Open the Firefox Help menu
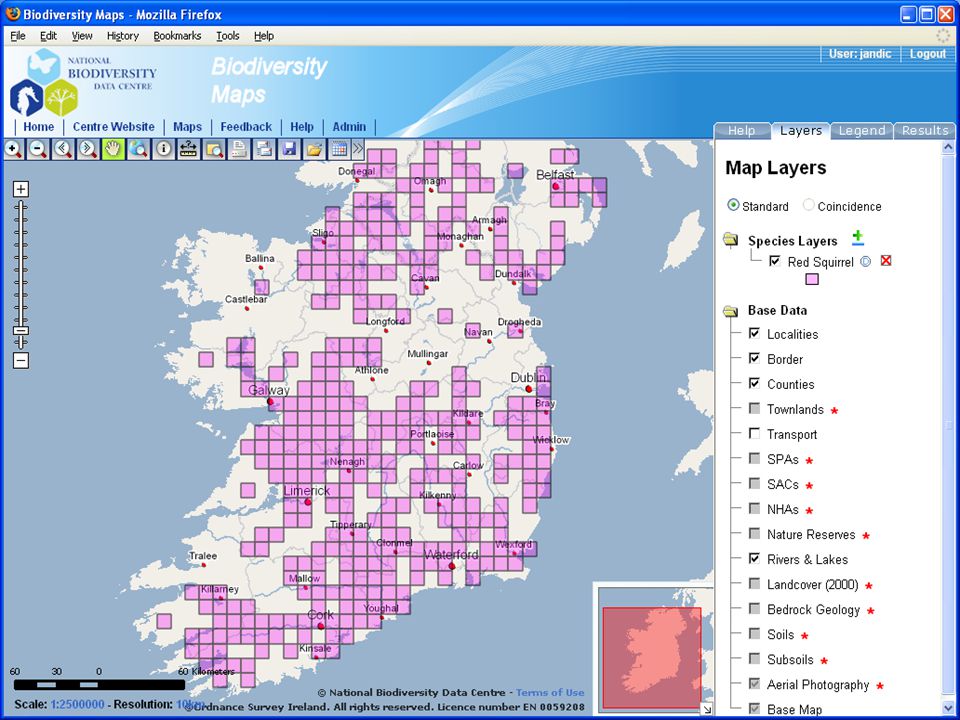The image size is (960, 720). click(264, 36)
